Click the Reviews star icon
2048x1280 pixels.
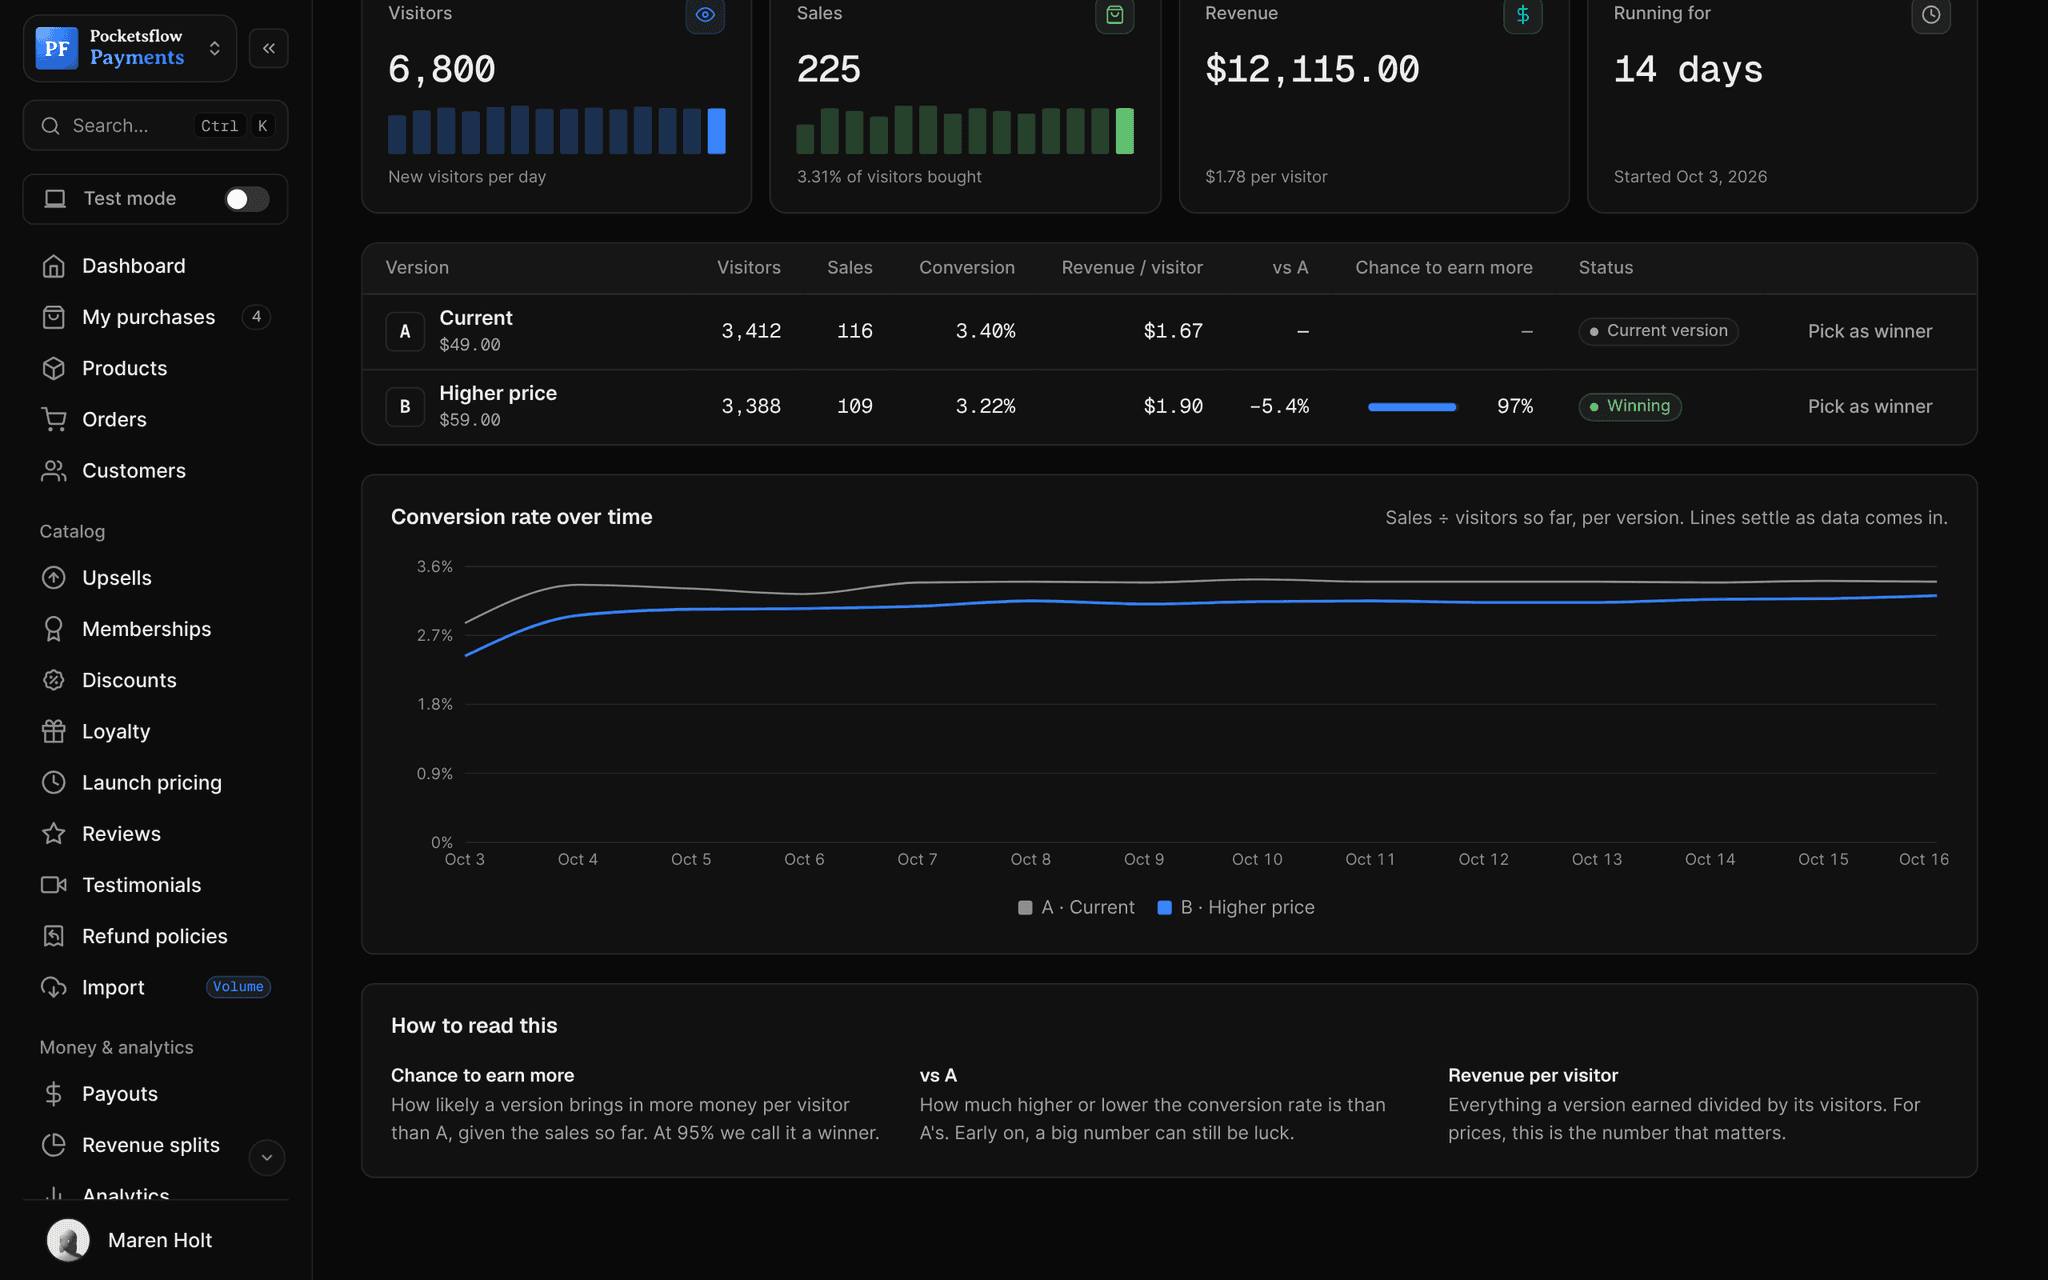pos(54,833)
